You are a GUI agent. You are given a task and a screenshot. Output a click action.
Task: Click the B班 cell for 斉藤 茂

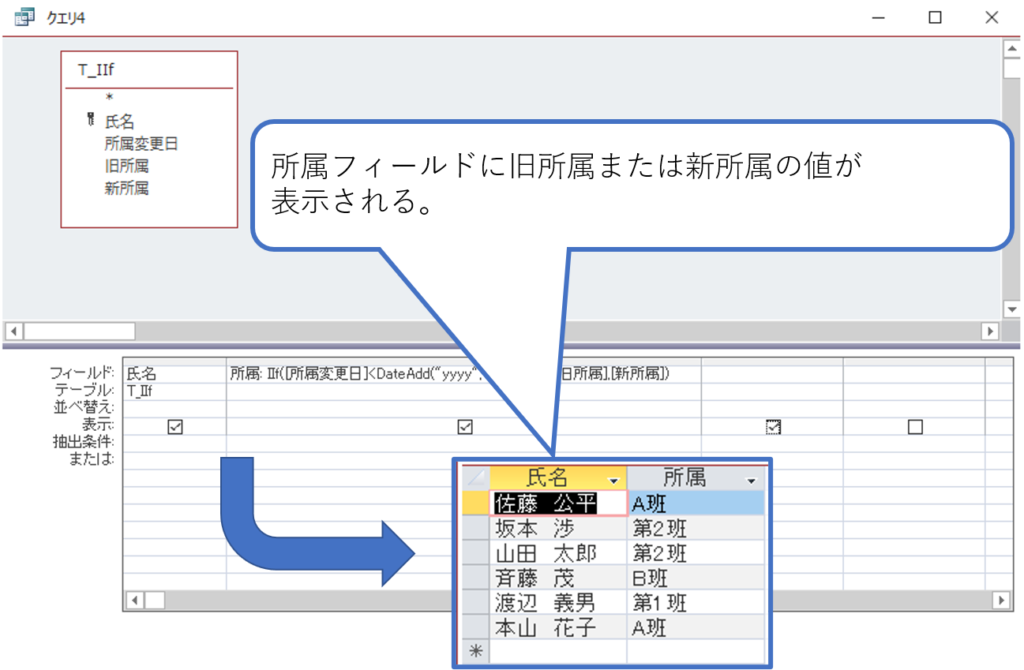point(696,578)
